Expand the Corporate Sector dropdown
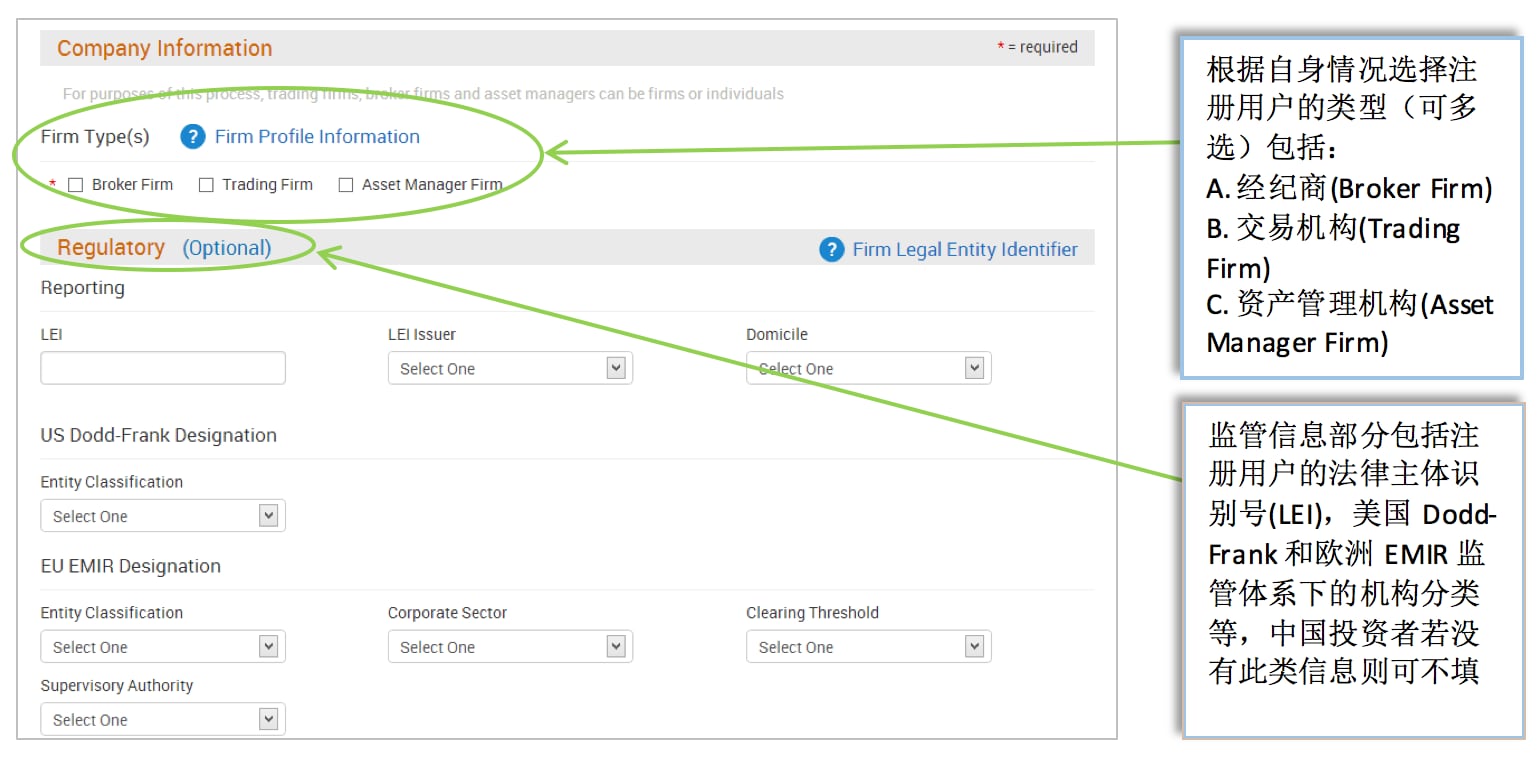The height and width of the screenshot is (764, 1538). click(510, 647)
